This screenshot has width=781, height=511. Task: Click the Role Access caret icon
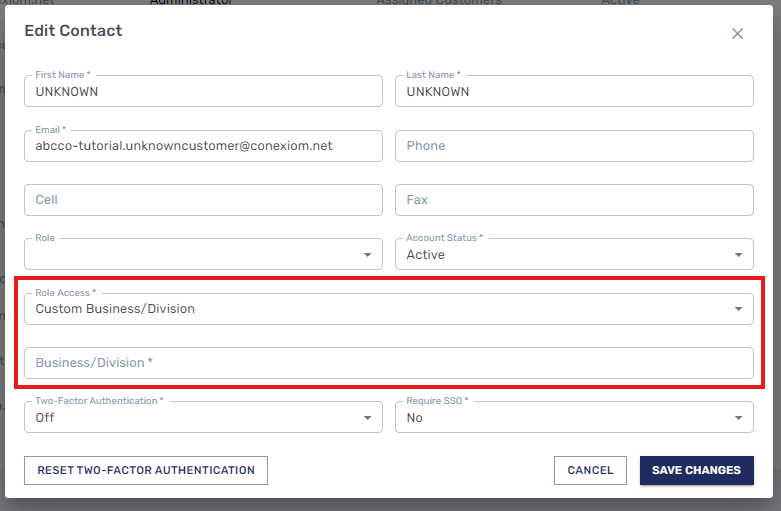738,310
